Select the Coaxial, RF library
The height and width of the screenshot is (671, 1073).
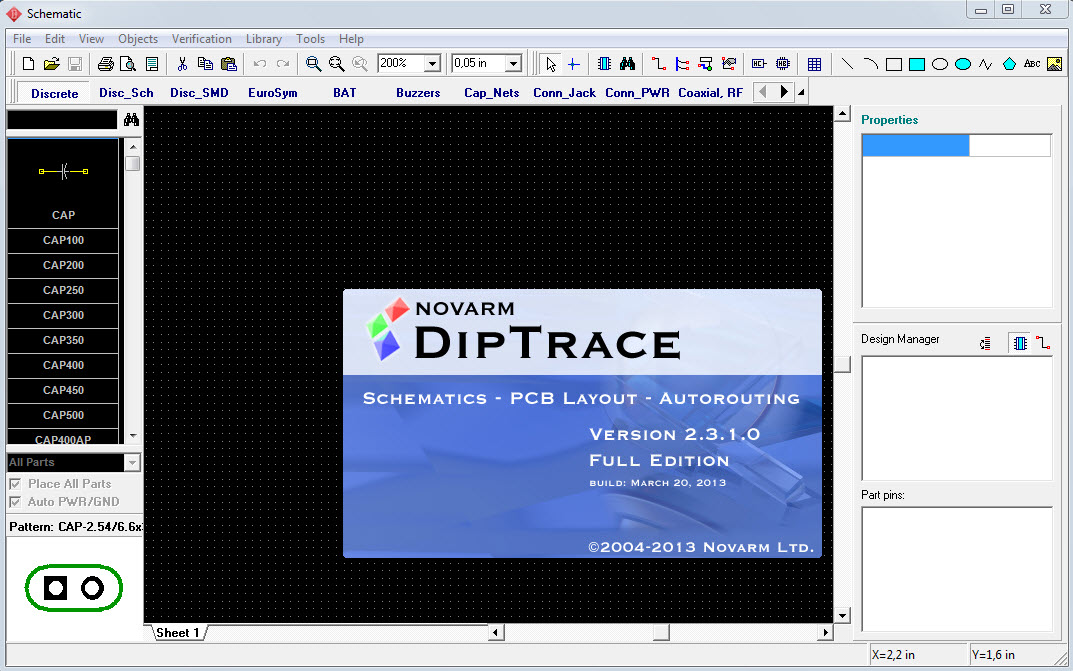click(710, 93)
